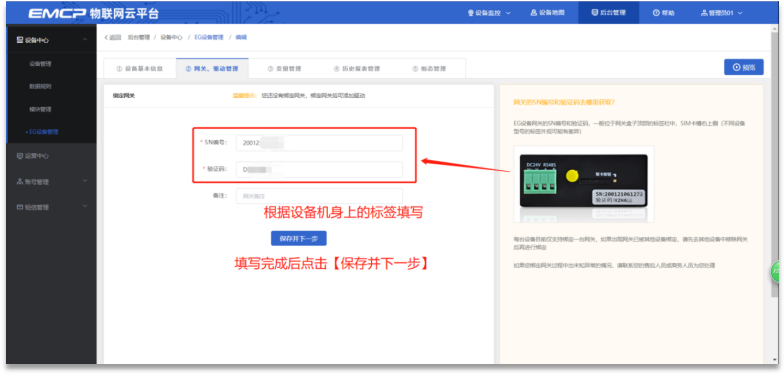Expand the 短信管理 sidebar menu

click(85, 206)
